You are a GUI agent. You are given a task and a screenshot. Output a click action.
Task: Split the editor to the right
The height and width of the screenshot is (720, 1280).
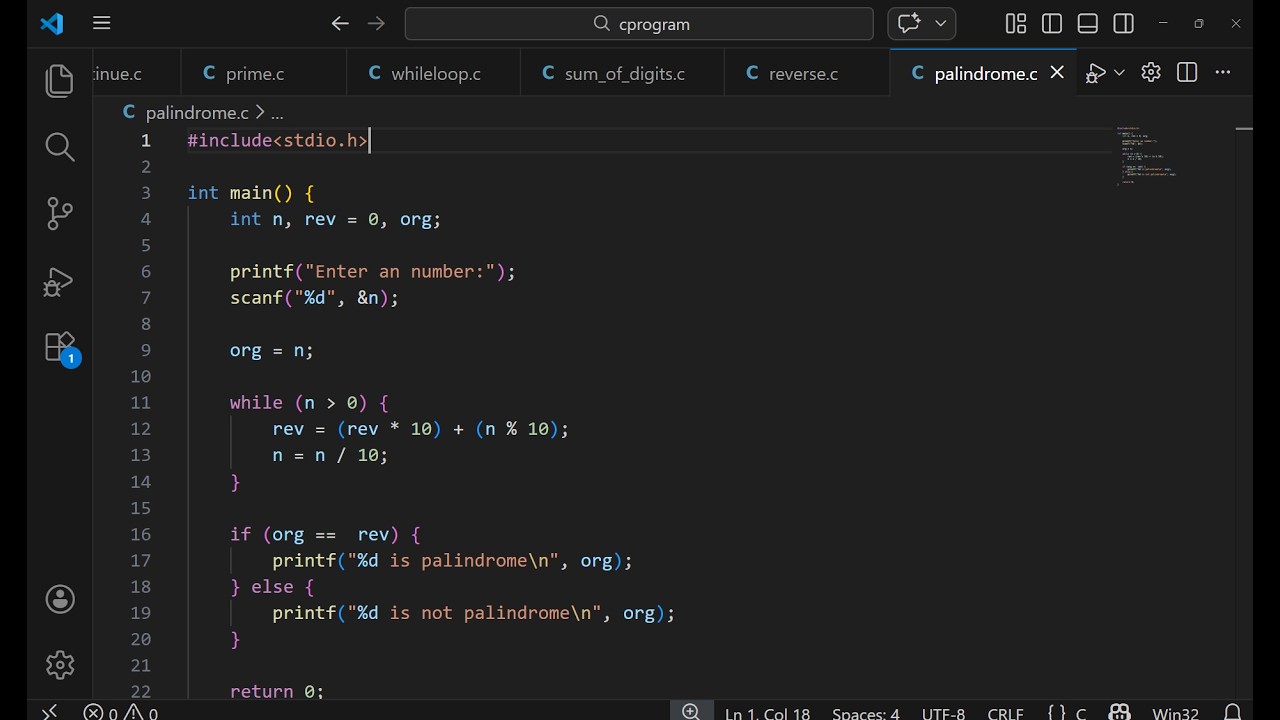[1187, 72]
